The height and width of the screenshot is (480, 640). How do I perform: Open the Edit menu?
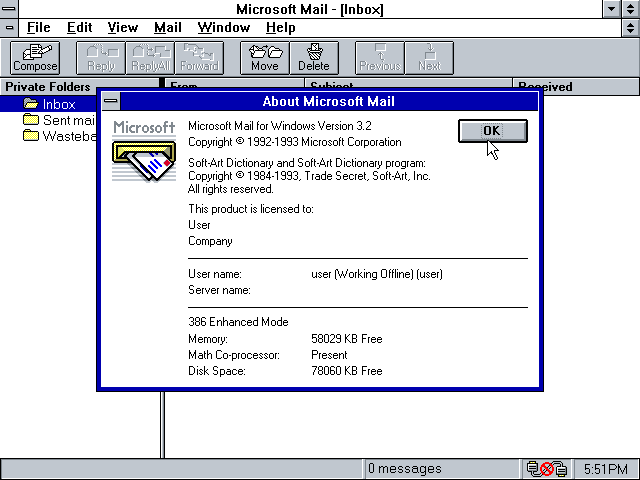pyautogui.click(x=79, y=28)
